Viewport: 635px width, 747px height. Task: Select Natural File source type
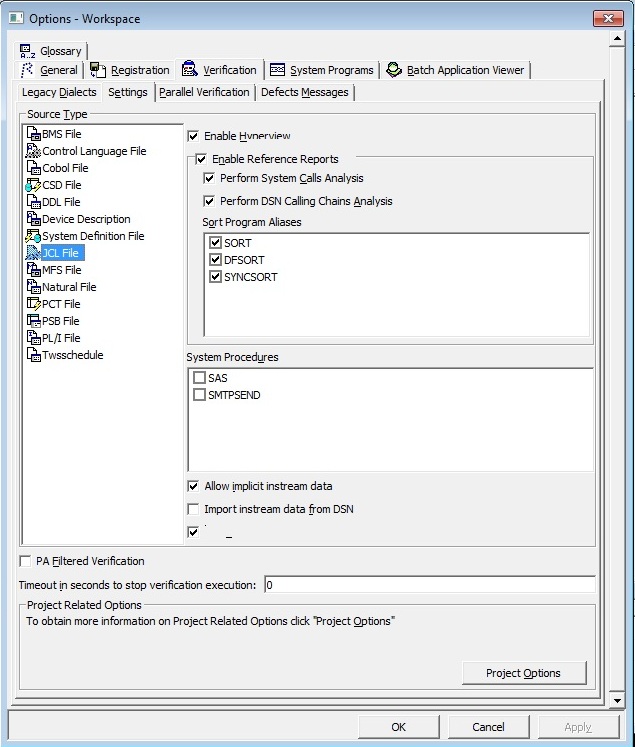[x=69, y=287]
